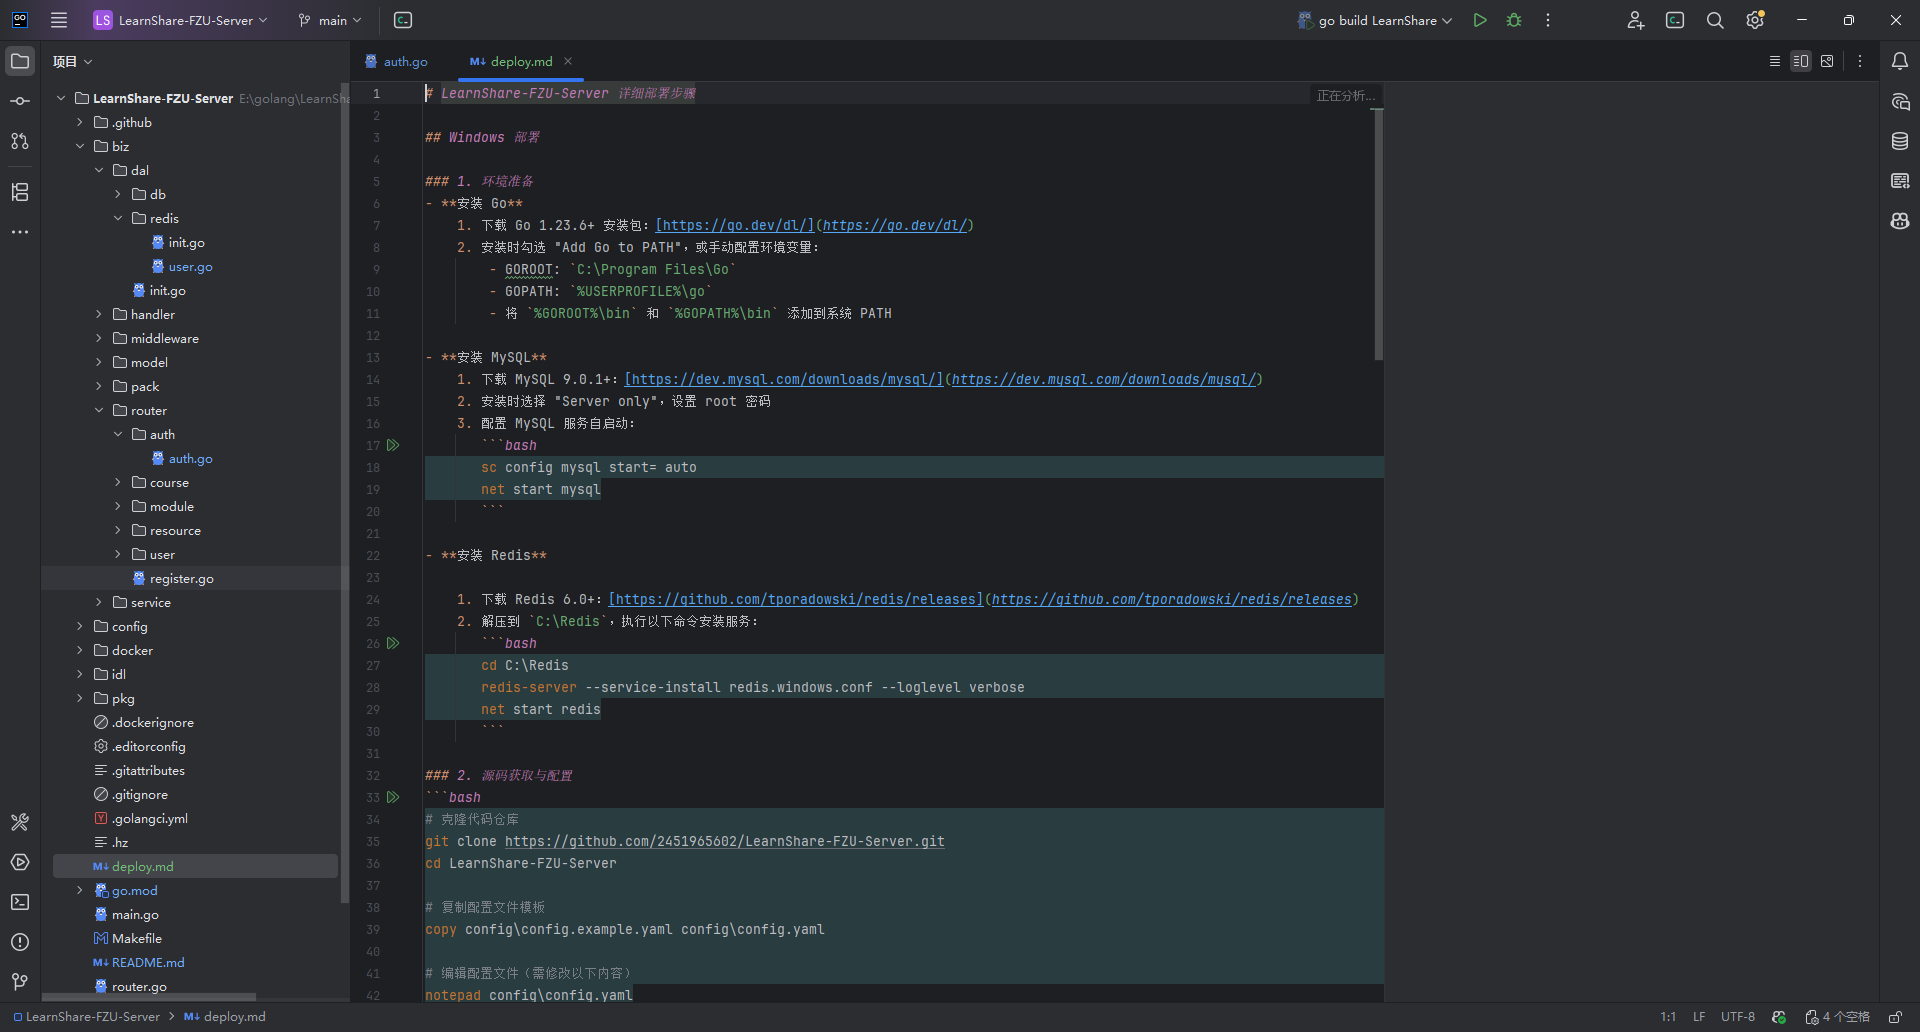1920x1032 pixels.
Task: Toggle read-only lock icon in status bar
Action: tap(1895, 1016)
